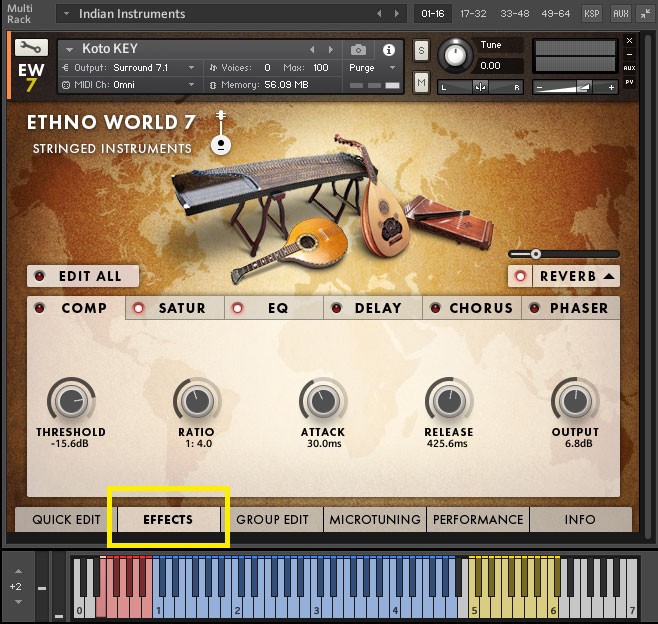Viewport: 658px width, 624px height.
Task: Open the PHASER effect tab
Action: (579, 308)
